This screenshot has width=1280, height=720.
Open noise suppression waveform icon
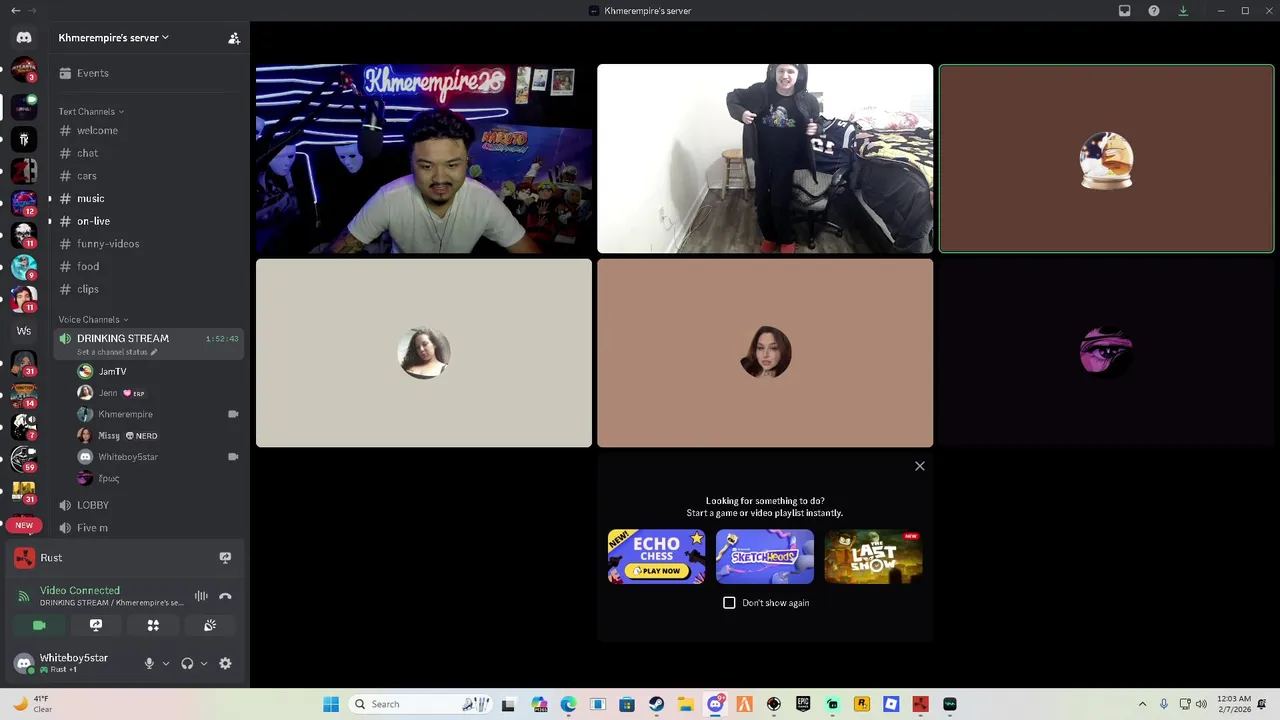pyautogui.click(x=201, y=596)
